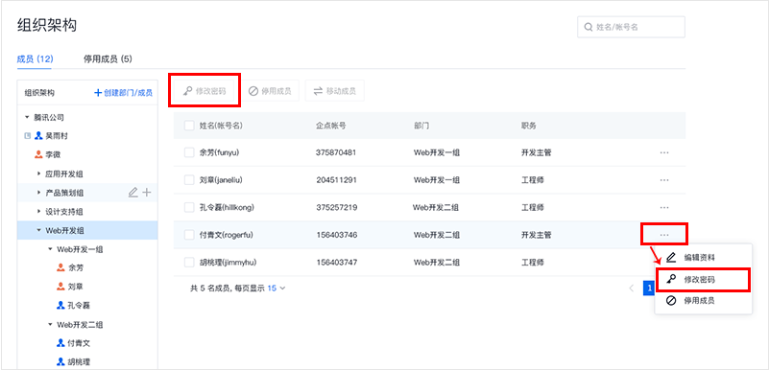Image resolution: width=770 pixels, height=370 pixels.
Task: Expand the 应用开发组 tree node
Action: click(x=39, y=174)
